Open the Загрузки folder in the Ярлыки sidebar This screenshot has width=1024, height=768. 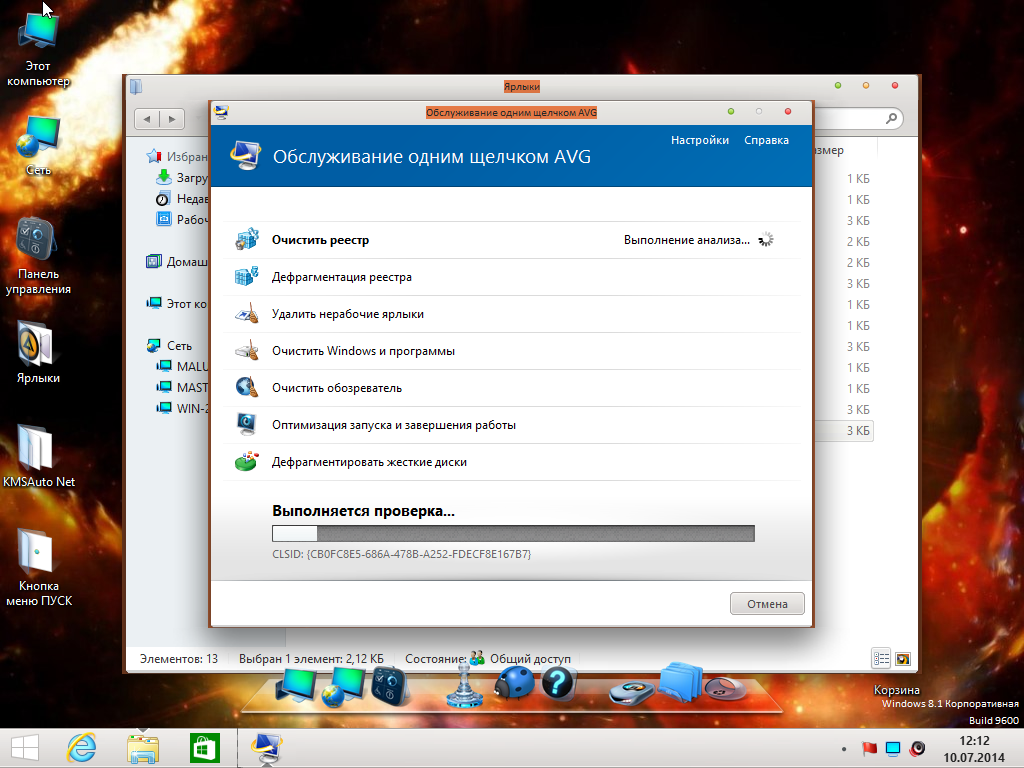point(182,177)
